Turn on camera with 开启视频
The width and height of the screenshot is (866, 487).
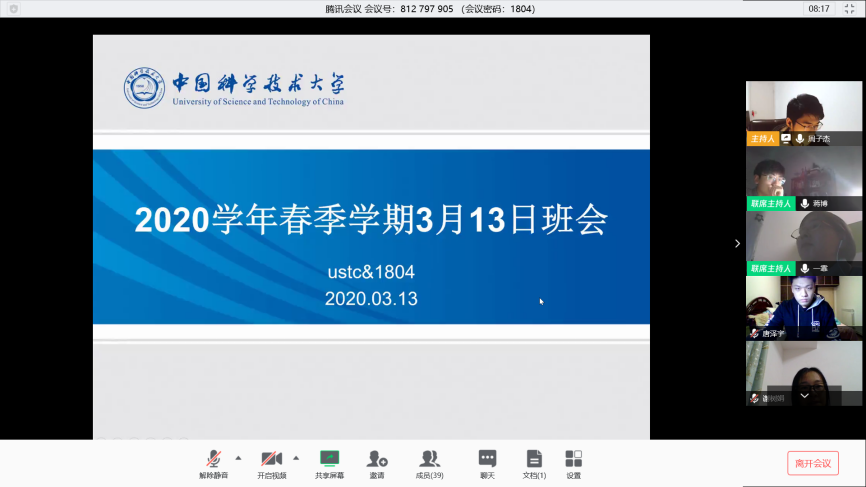pyautogui.click(x=271, y=462)
